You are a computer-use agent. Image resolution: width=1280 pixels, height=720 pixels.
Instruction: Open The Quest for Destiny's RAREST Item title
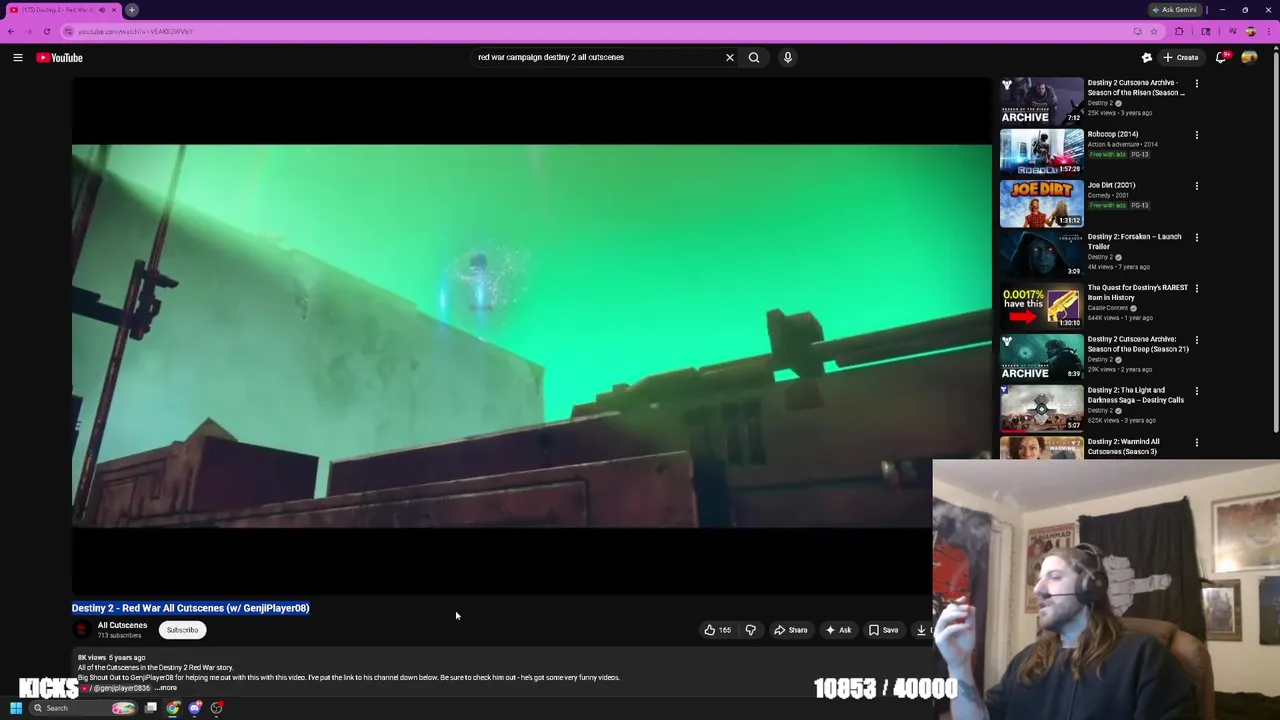pos(1137,292)
